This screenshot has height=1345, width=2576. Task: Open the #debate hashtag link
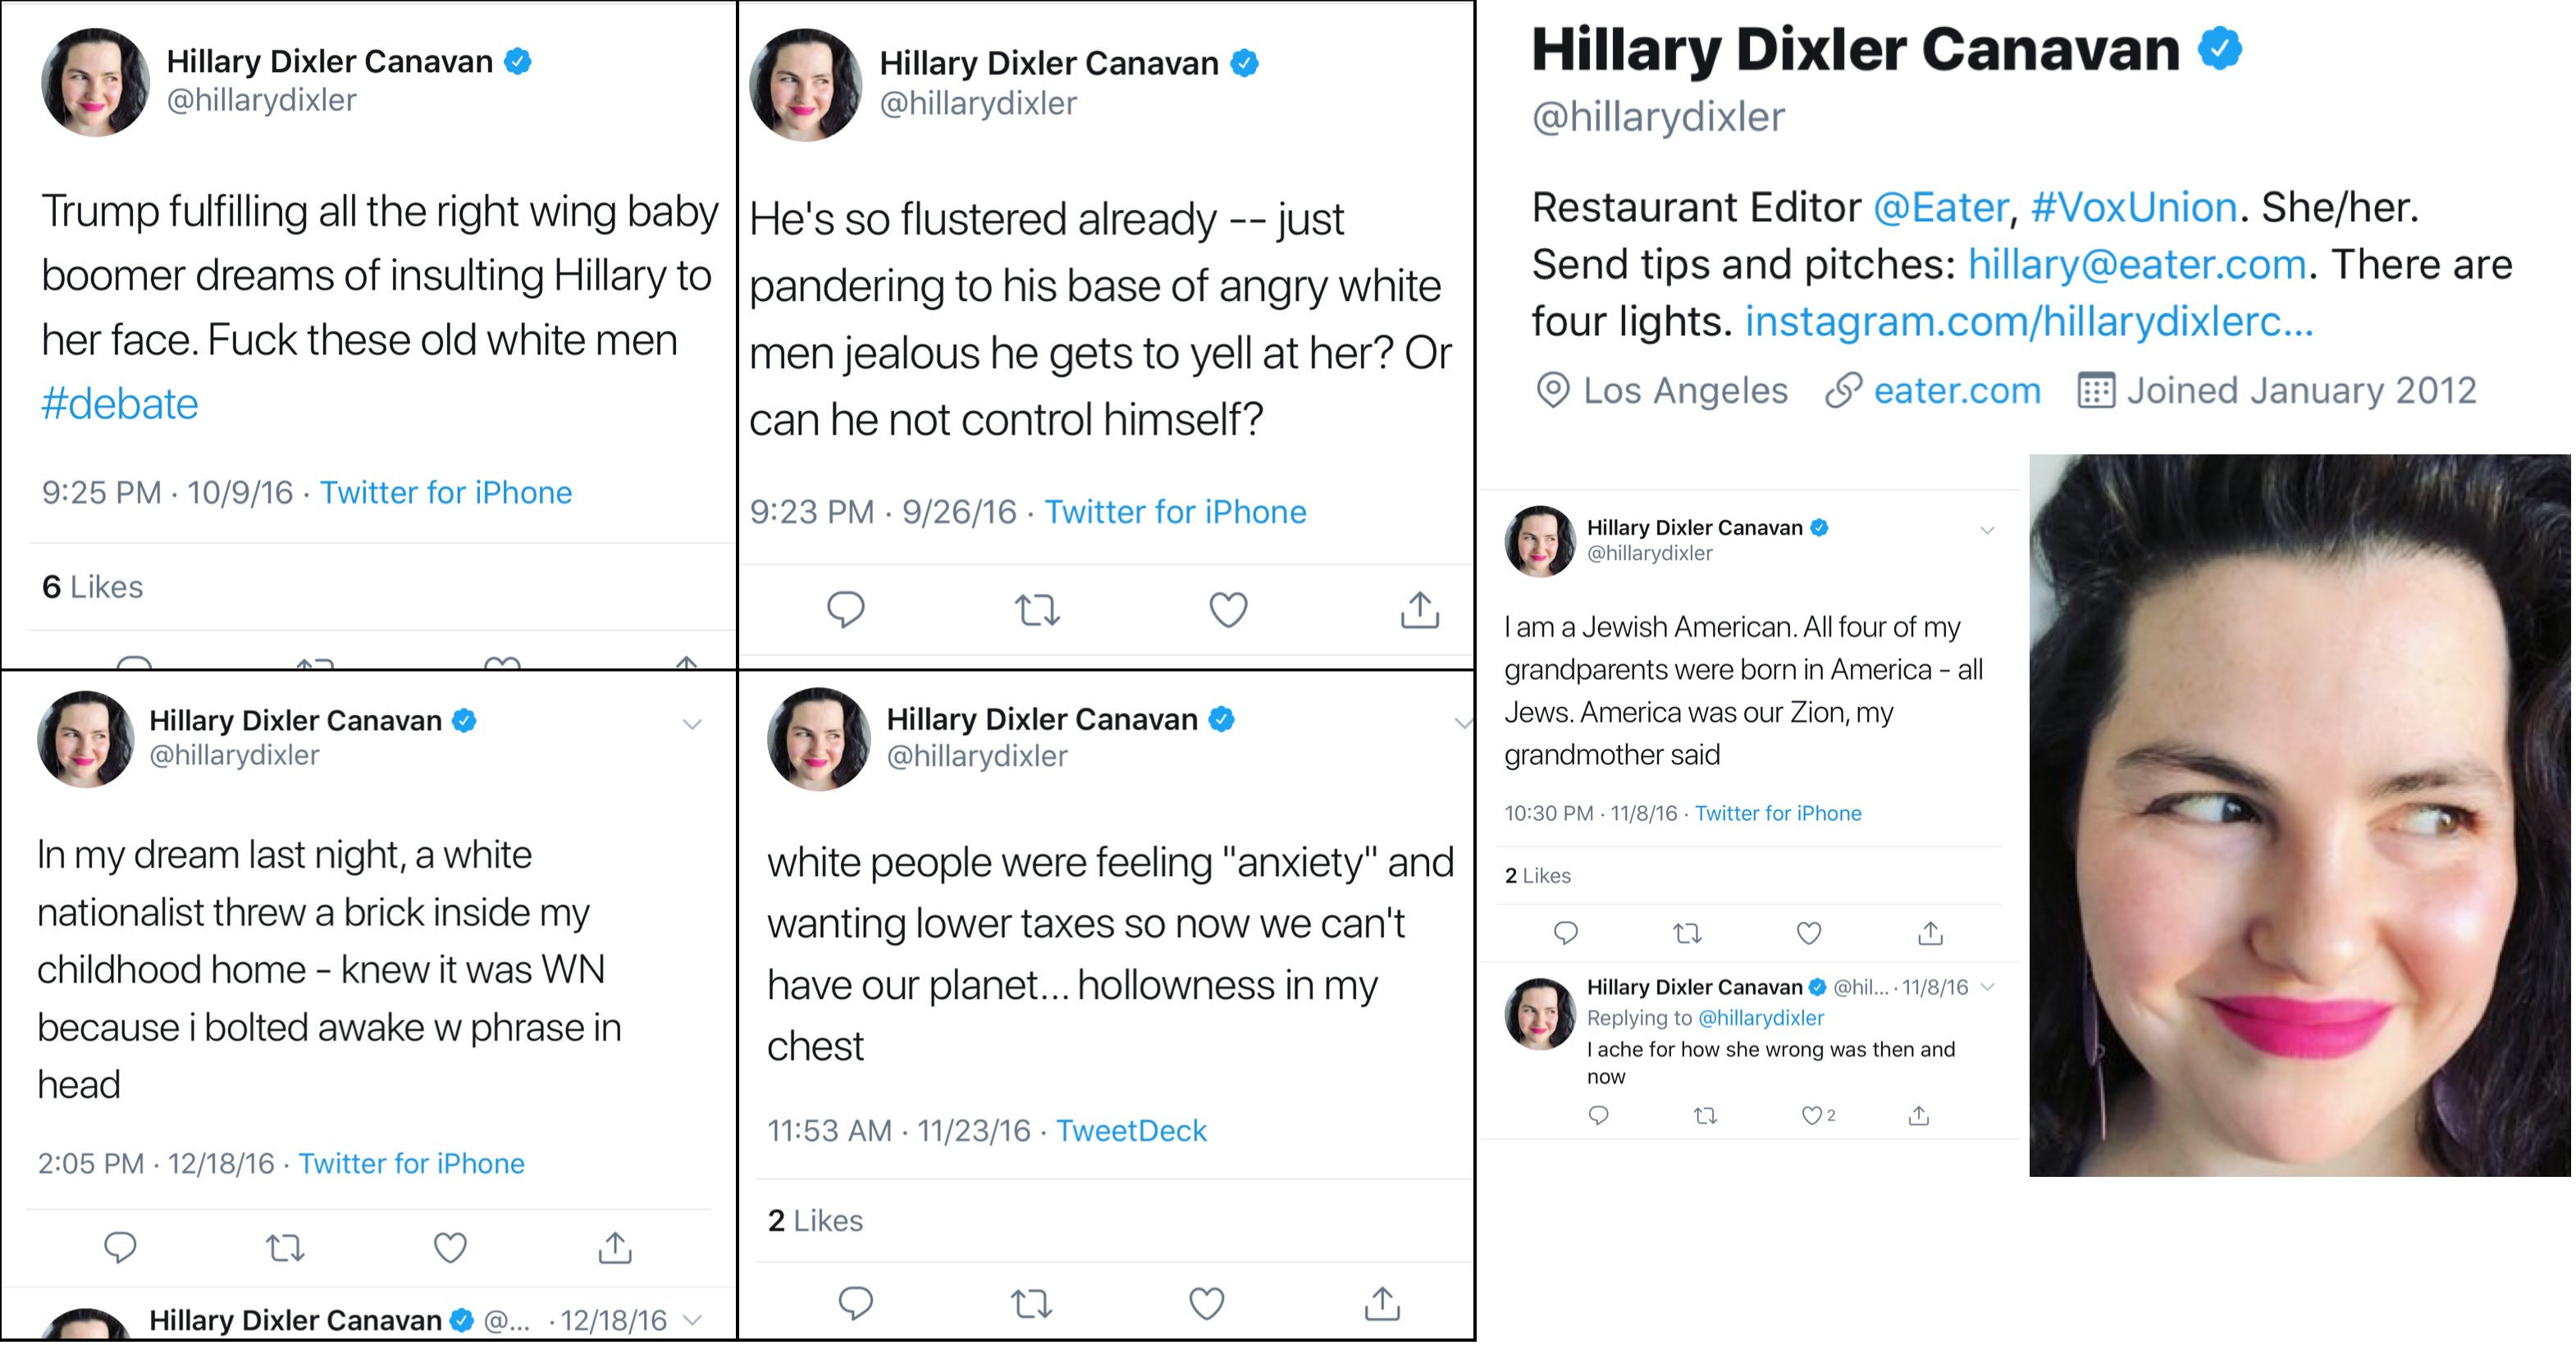click(120, 404)
